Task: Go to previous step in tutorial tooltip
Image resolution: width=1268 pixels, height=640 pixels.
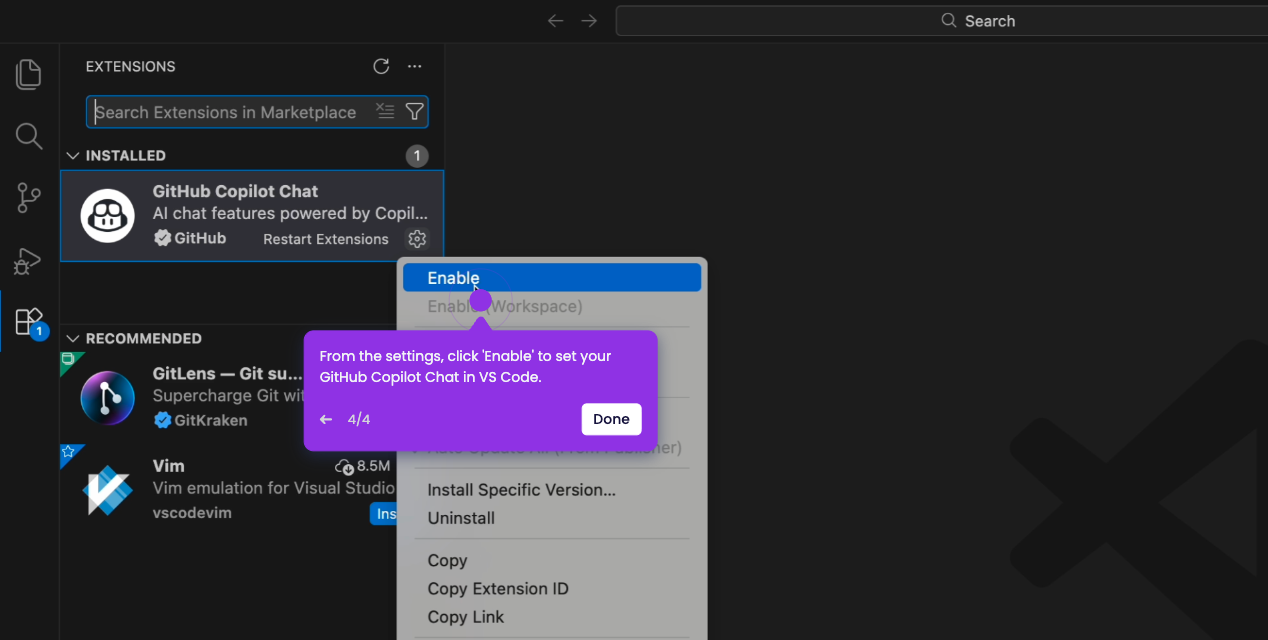Action: point(326,419)
